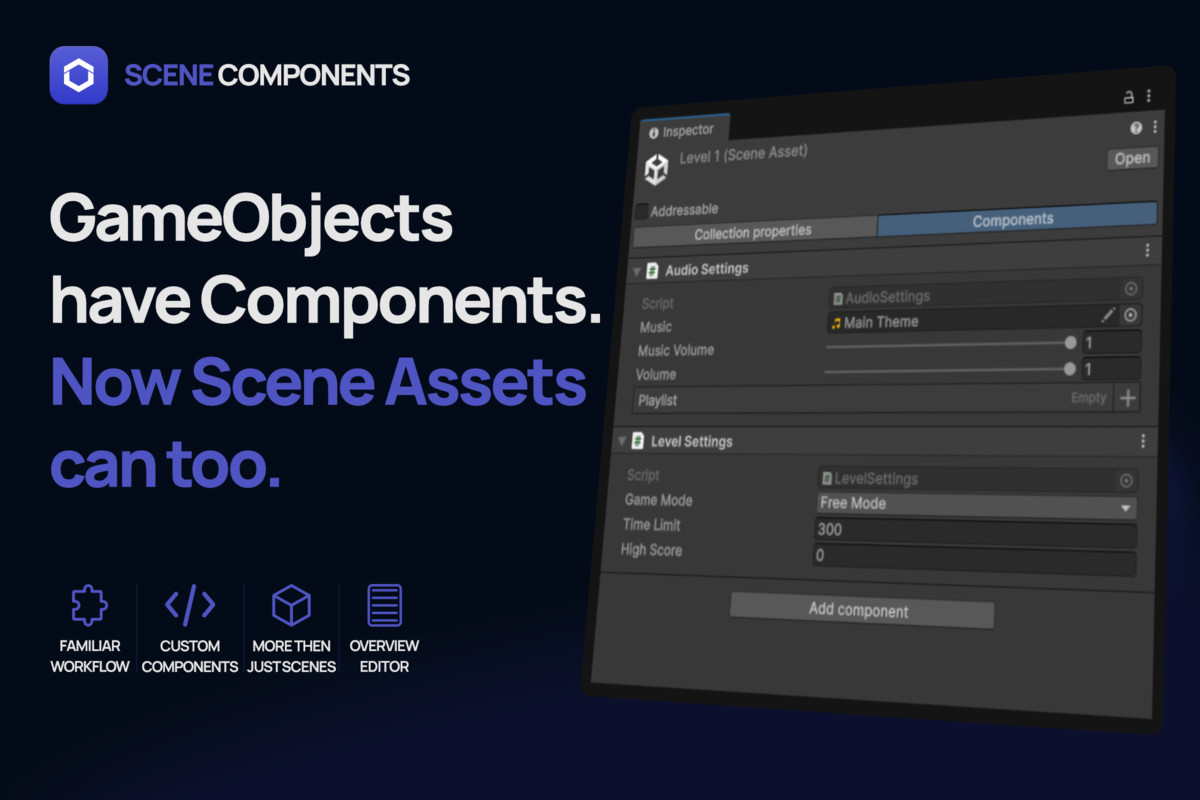The width and height of the screenshot is (1200, 800).
Task: Click the Music Volume label
Action: click(x=676, y=351)
